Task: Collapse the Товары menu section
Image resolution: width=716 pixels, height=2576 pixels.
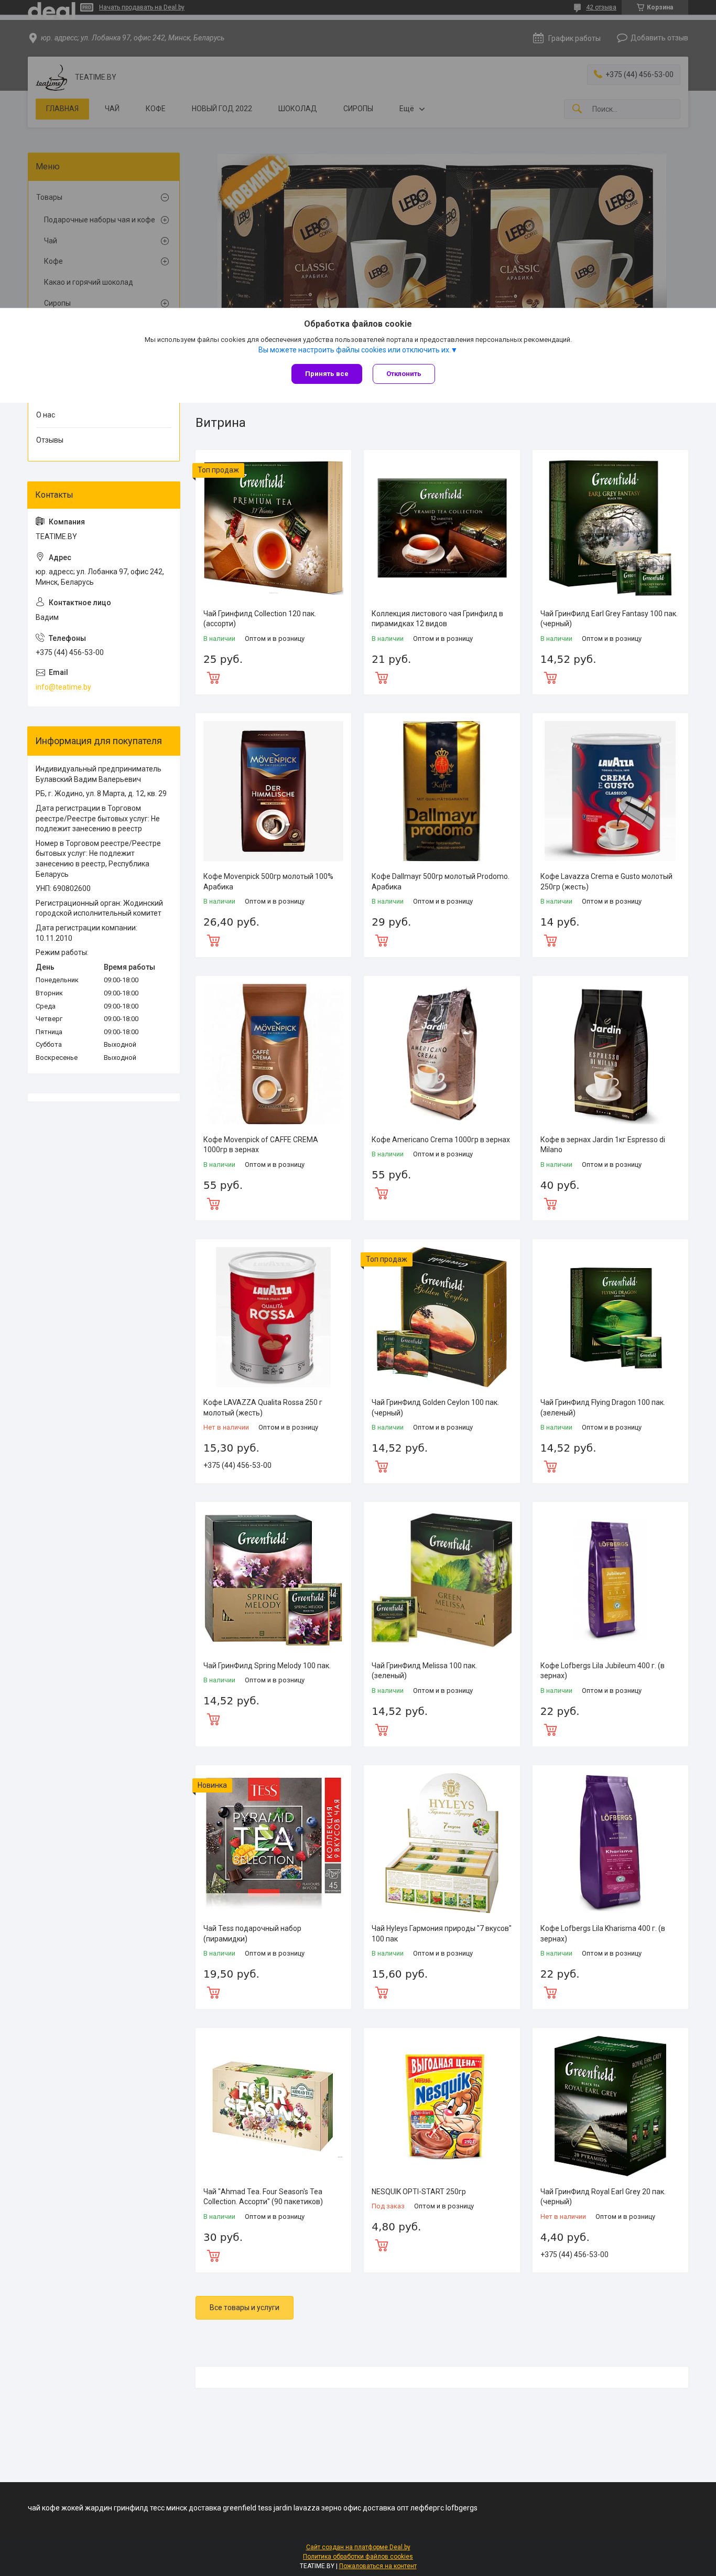Action: (165, 198)
